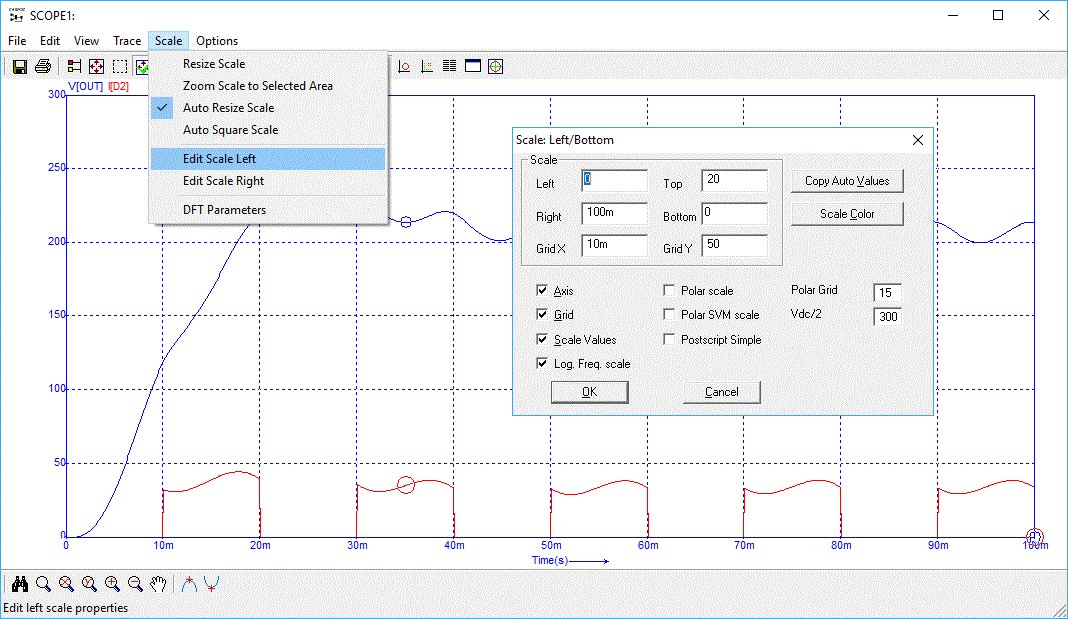The height and width of the screenshot is (619, 1068).
Task: Click the four-arrow resize scale icon
Action: click(97, 66)
